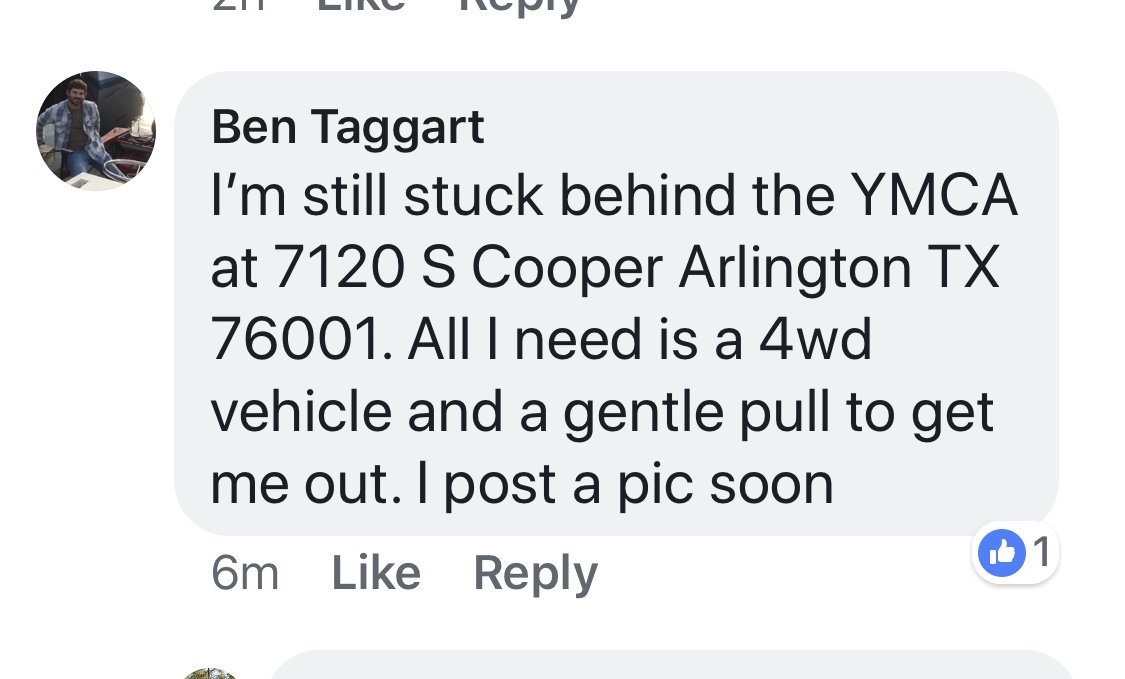Click the cut-off Reply button at top
This screenshot has width=1125, height=679.
tap(519, 7)
